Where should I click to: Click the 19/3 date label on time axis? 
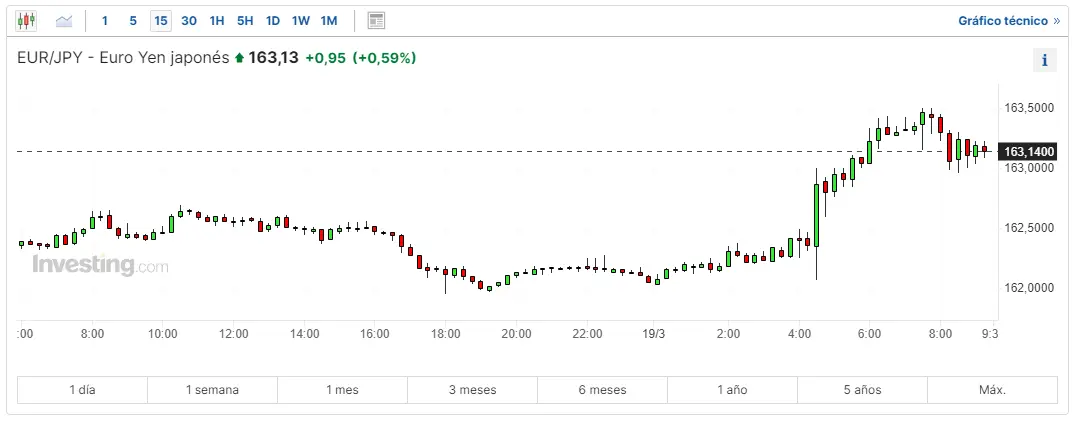653,334
